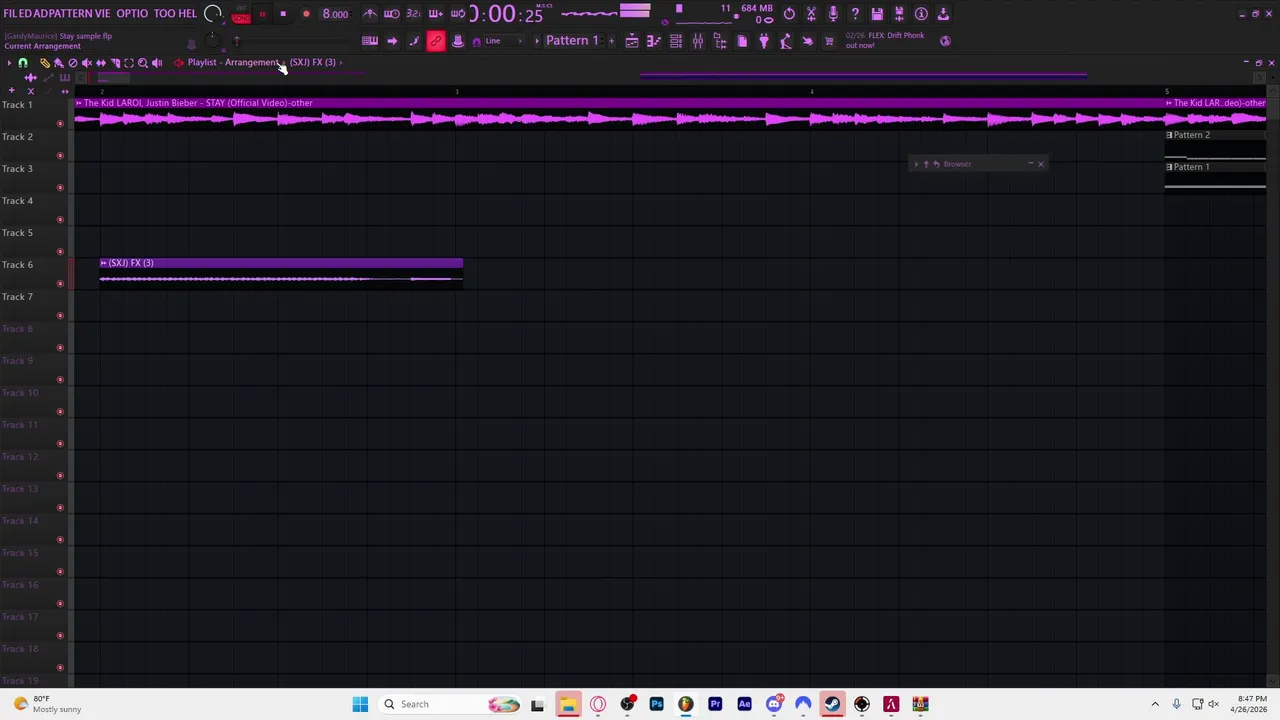Select the zoom tool in playlist
The width and height of the screenshot is (1280, 720).
click(143, 62)
